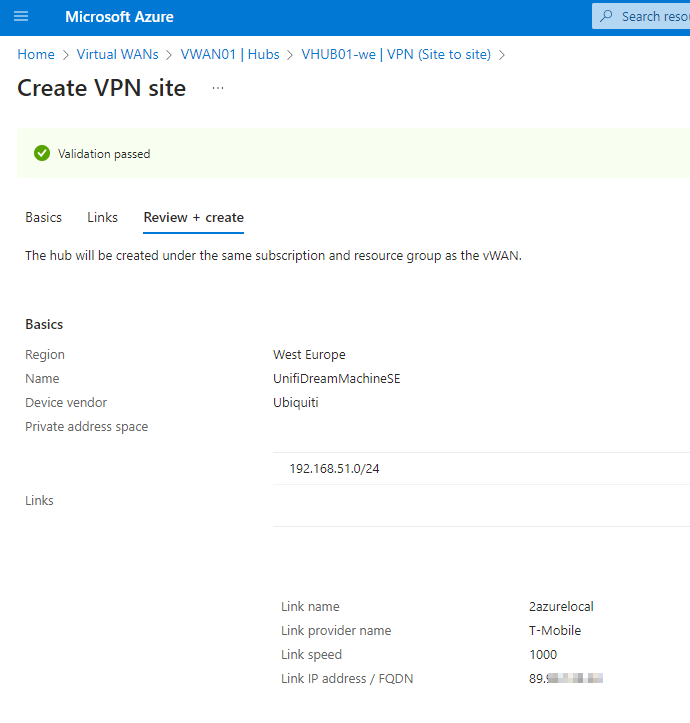Switch to the Links tab
This screenshot has height=723, width=690.
[x=102, y=217]
